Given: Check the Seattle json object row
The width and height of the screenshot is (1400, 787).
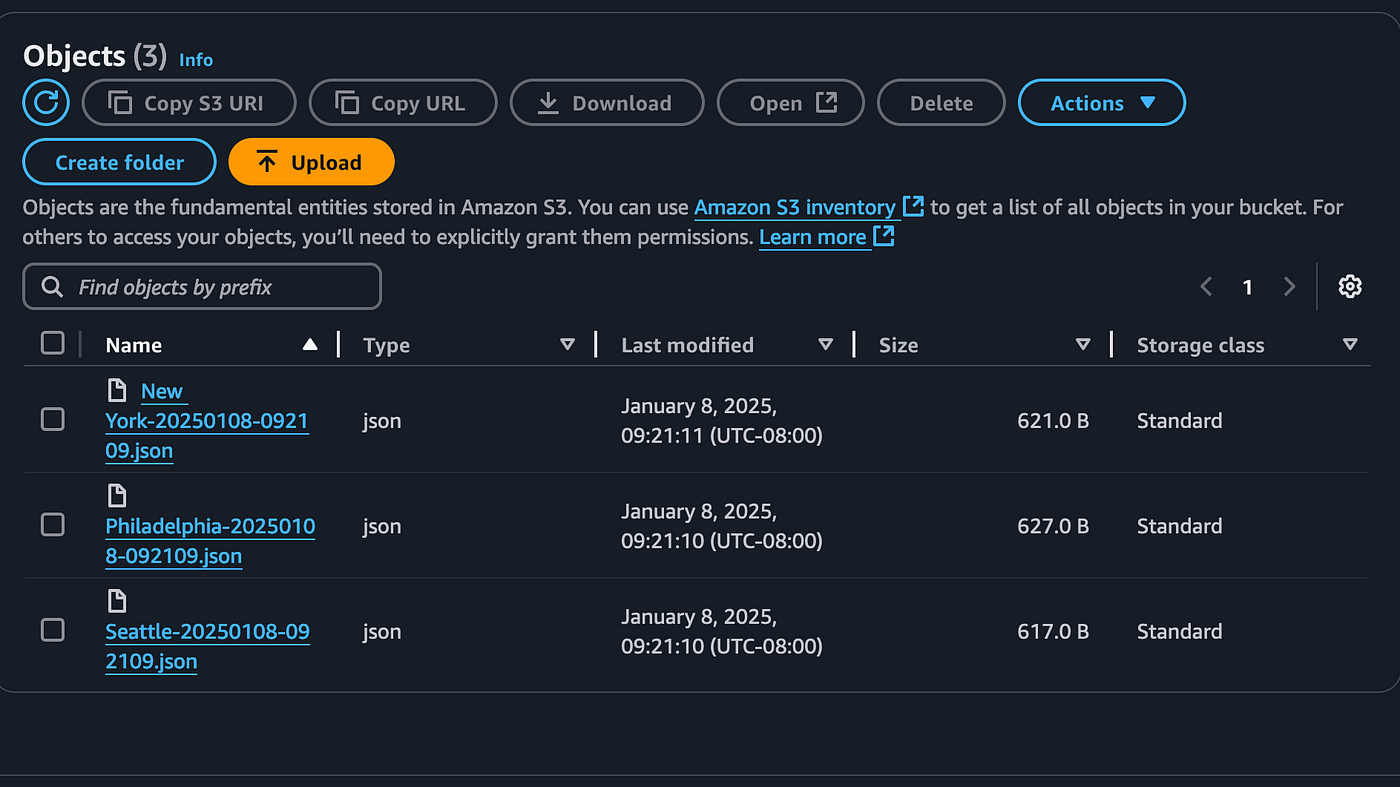Looking at the screenshot, I should (53, 630).
